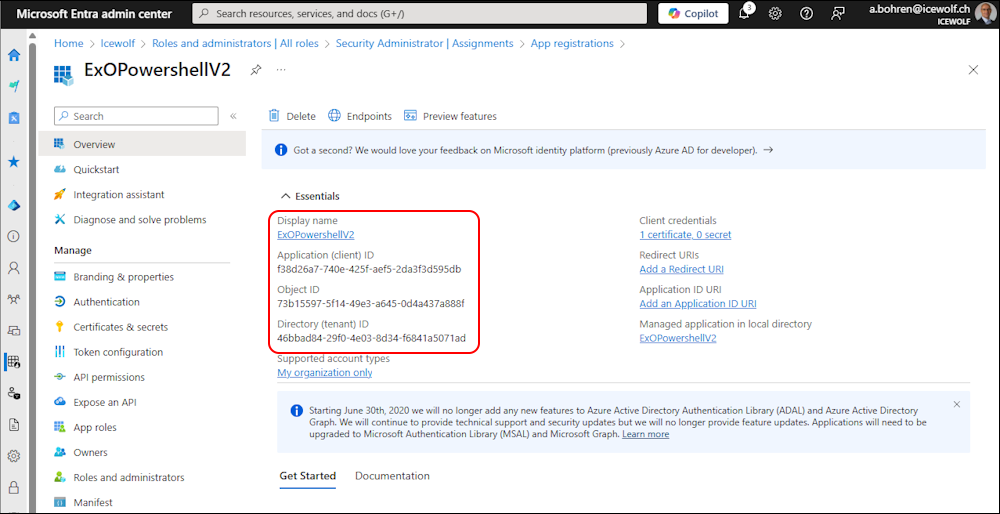This screenshot has height=514, width=1000.
Task: Pin ExOPowershellV2 with pin icon
Action: point(256,70)
